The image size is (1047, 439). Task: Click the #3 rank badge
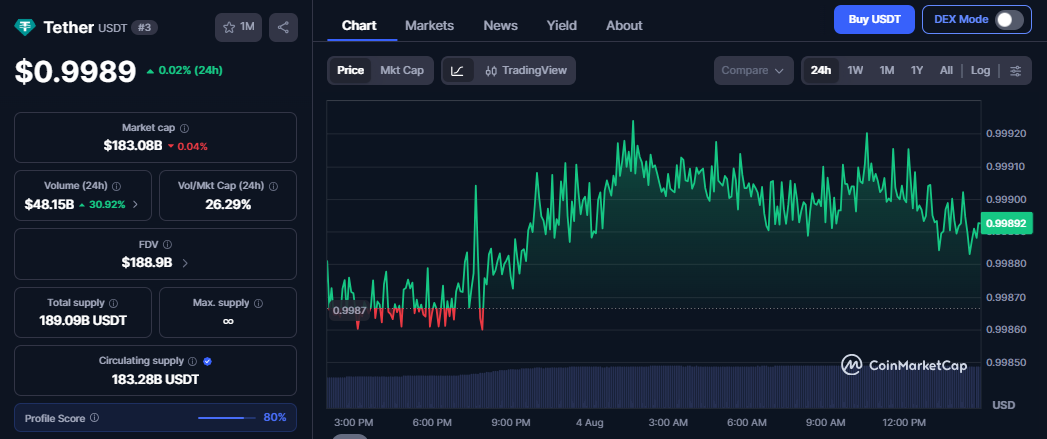click(x=145, y=27)
